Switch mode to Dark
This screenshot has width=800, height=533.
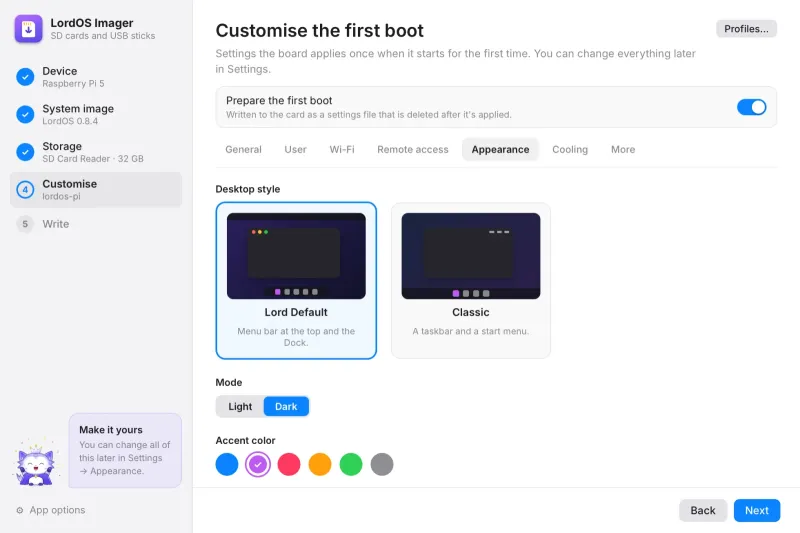click(286, 407)
